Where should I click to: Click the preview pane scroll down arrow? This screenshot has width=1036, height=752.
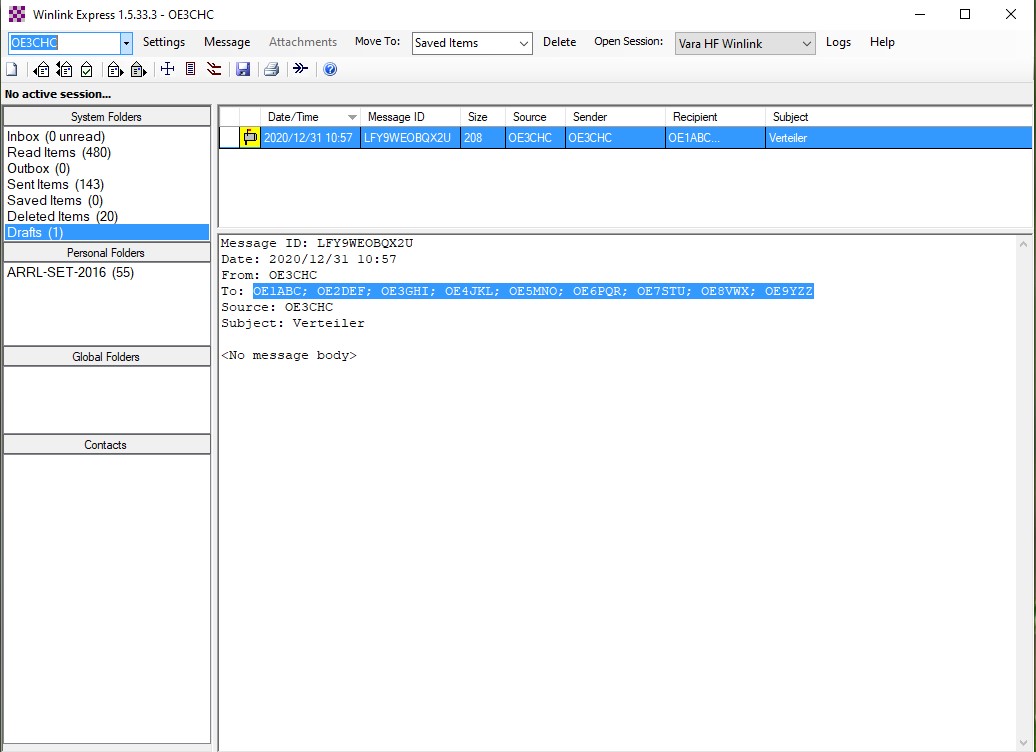(x=1023, y=744)
